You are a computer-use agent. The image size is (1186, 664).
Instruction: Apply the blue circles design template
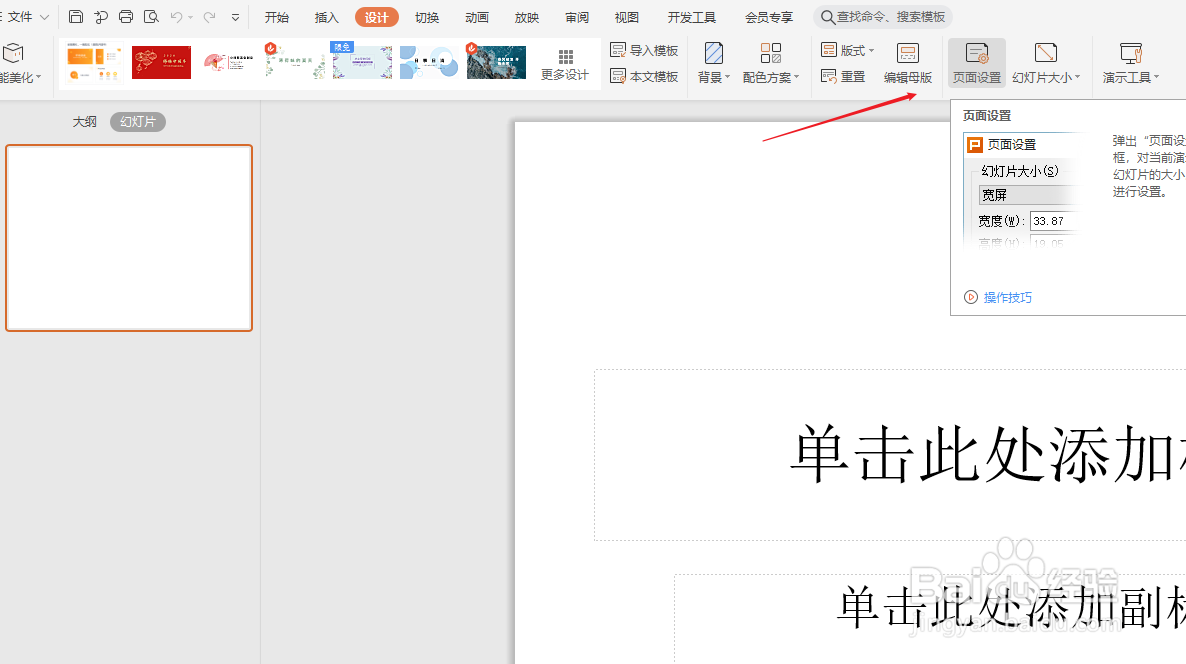[x=429, y=62]
